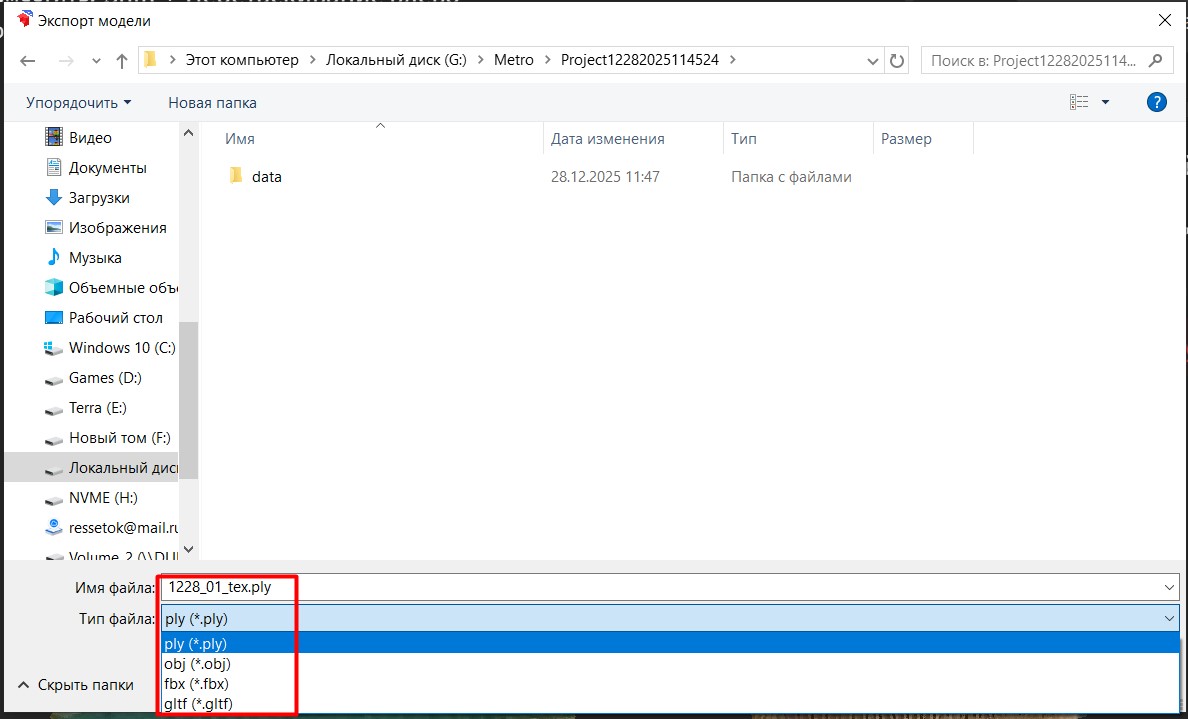
Task: Click Экспорт модели app icon in title bar
Action: pyautogui.click(x=25, y=20)
